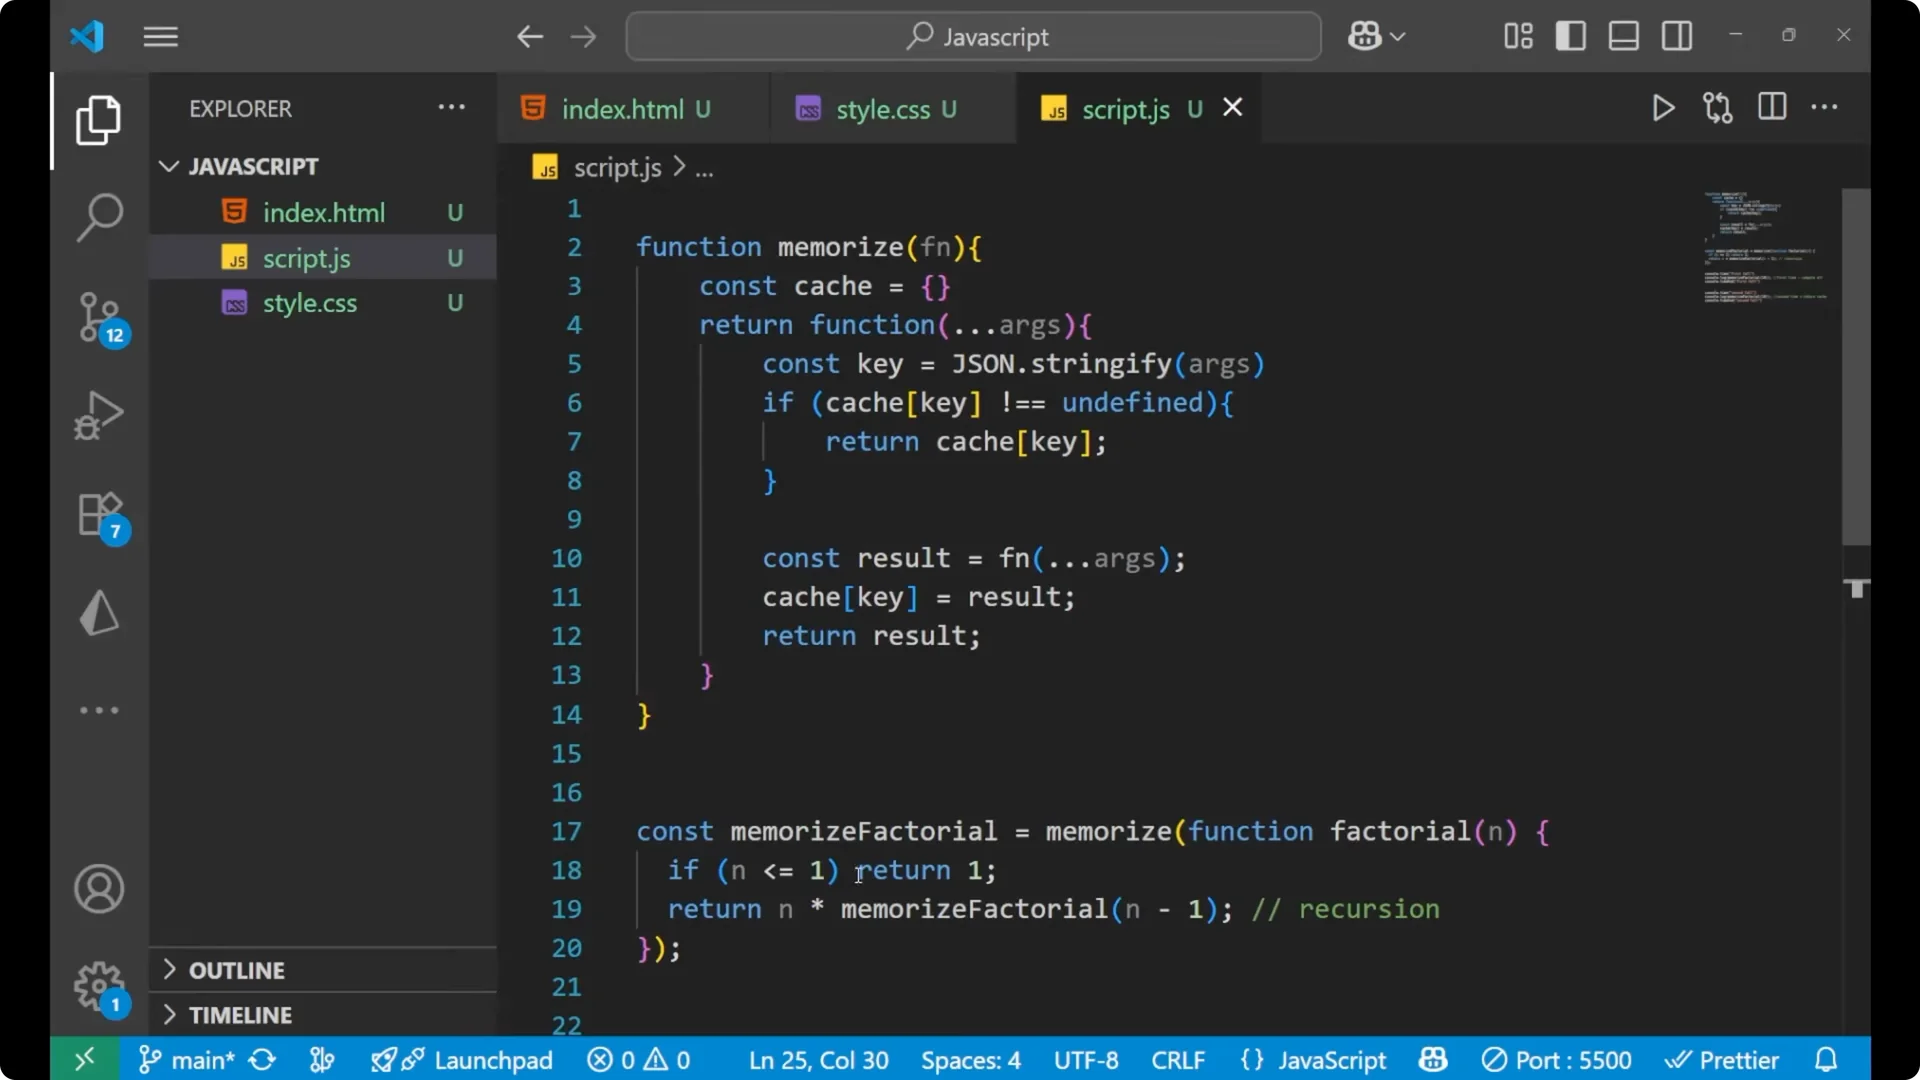Open the Extensions view

click(98, 514)
